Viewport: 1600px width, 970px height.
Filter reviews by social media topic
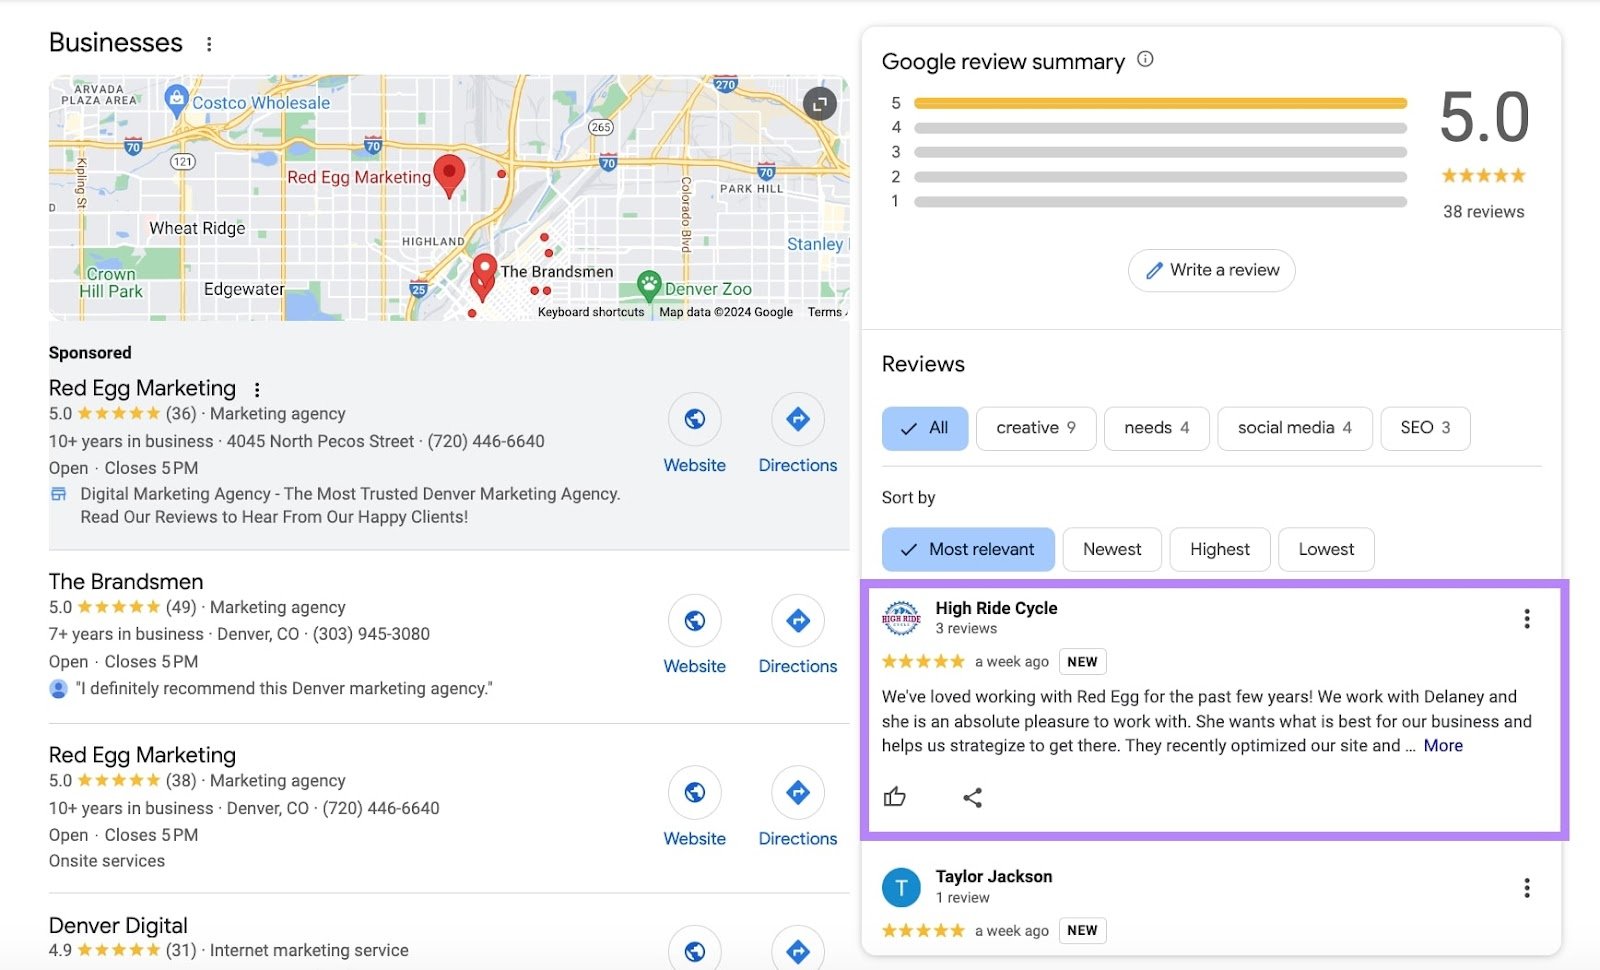click(x=1293, y=428)
